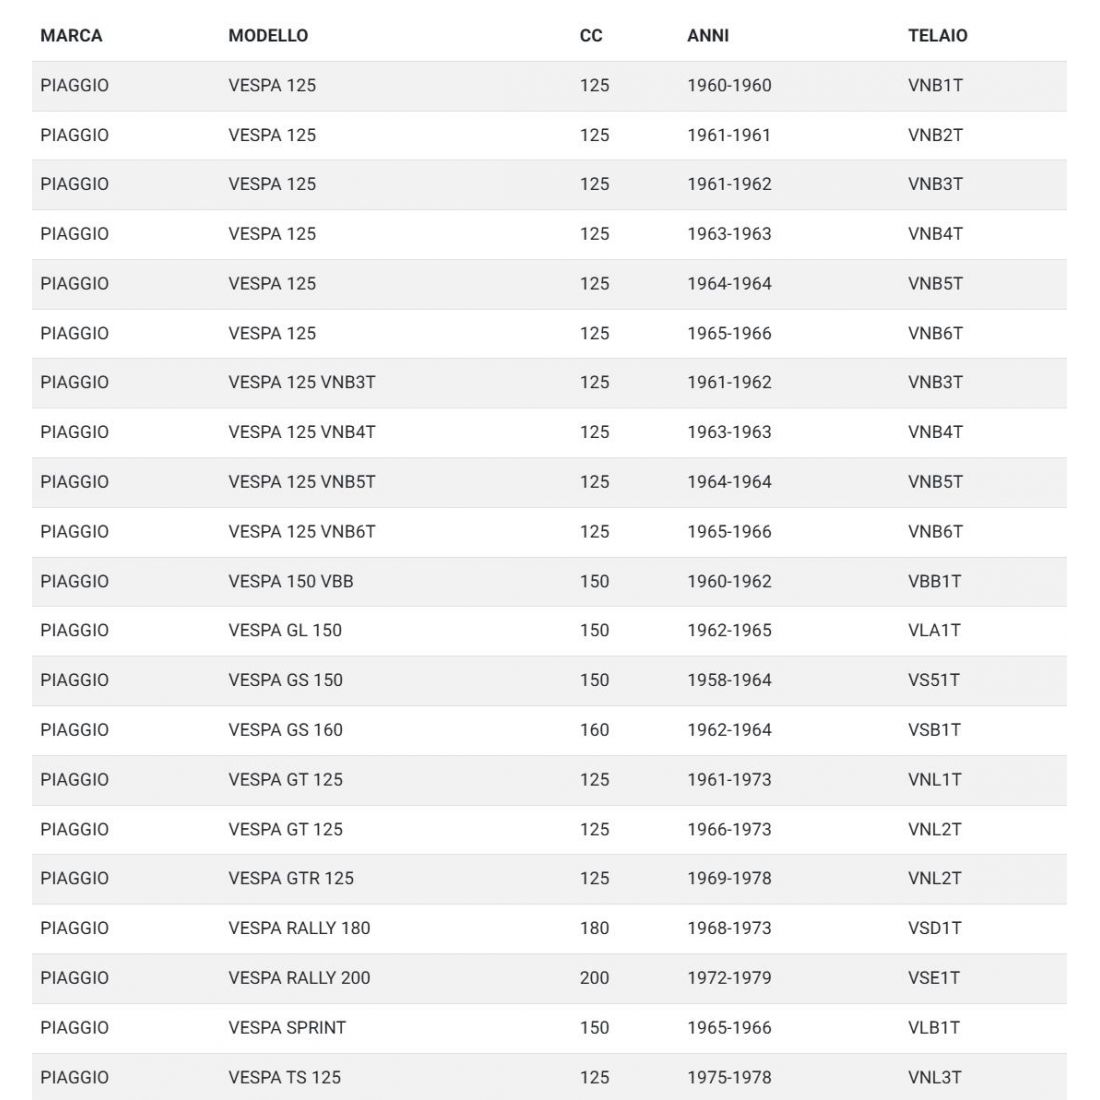This screenshot has width=1100, height=1100.
Task: Click the CC column header
Action: (591, 35)
